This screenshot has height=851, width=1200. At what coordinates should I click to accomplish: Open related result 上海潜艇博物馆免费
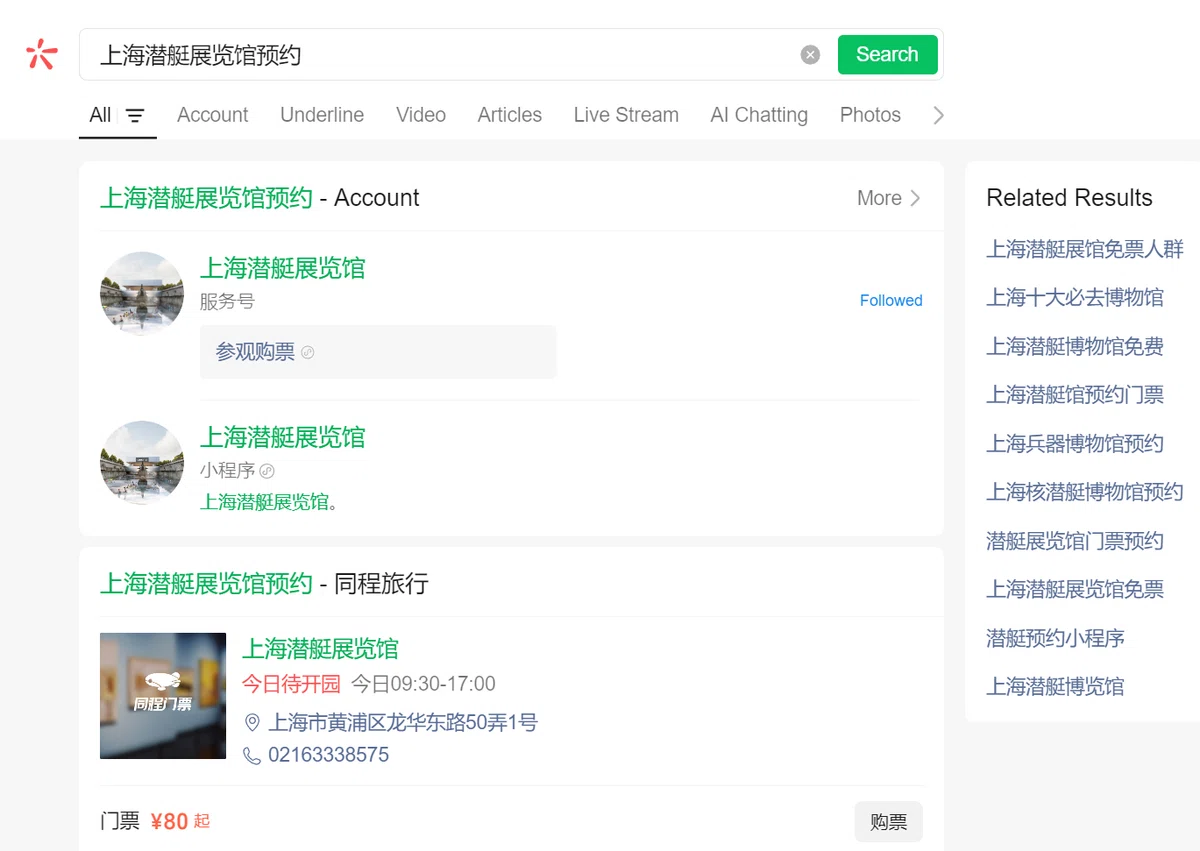(1075, 346)
